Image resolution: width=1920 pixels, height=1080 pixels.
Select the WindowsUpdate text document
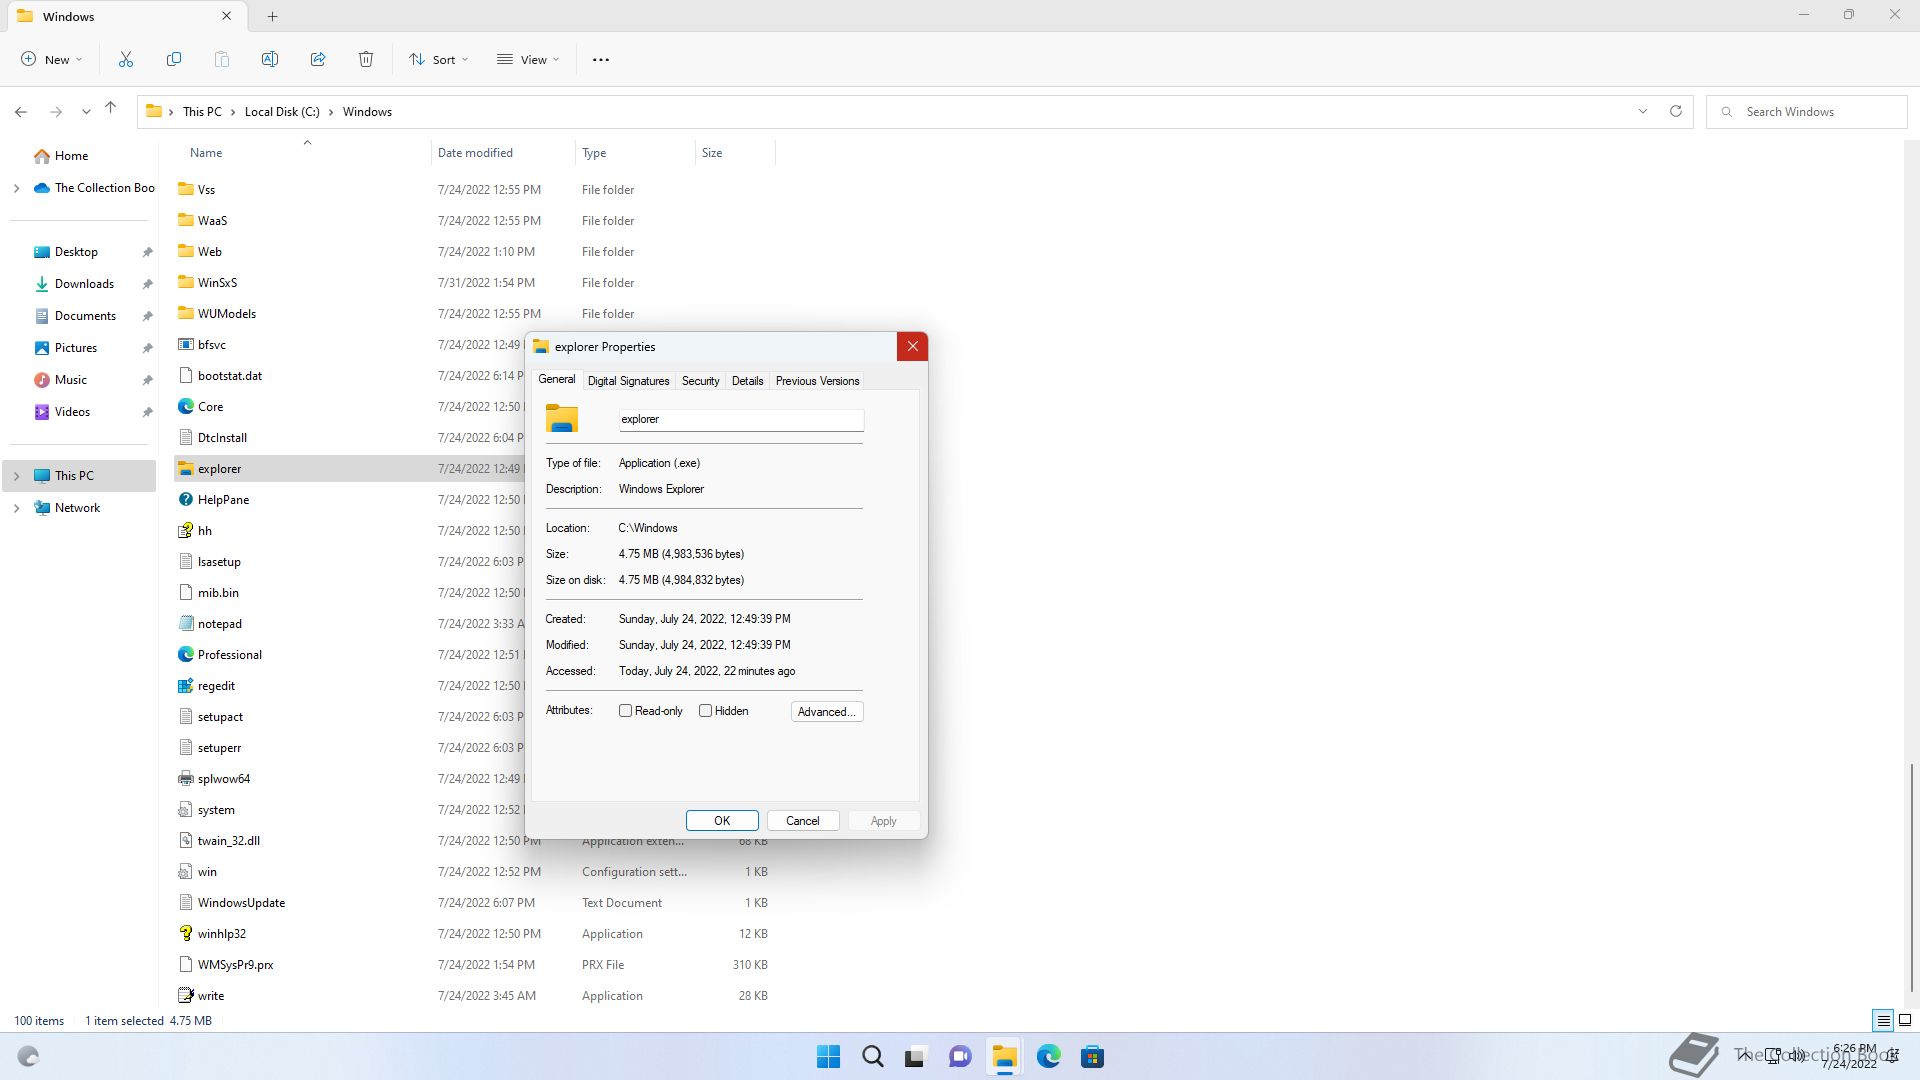tap(241, 903)
